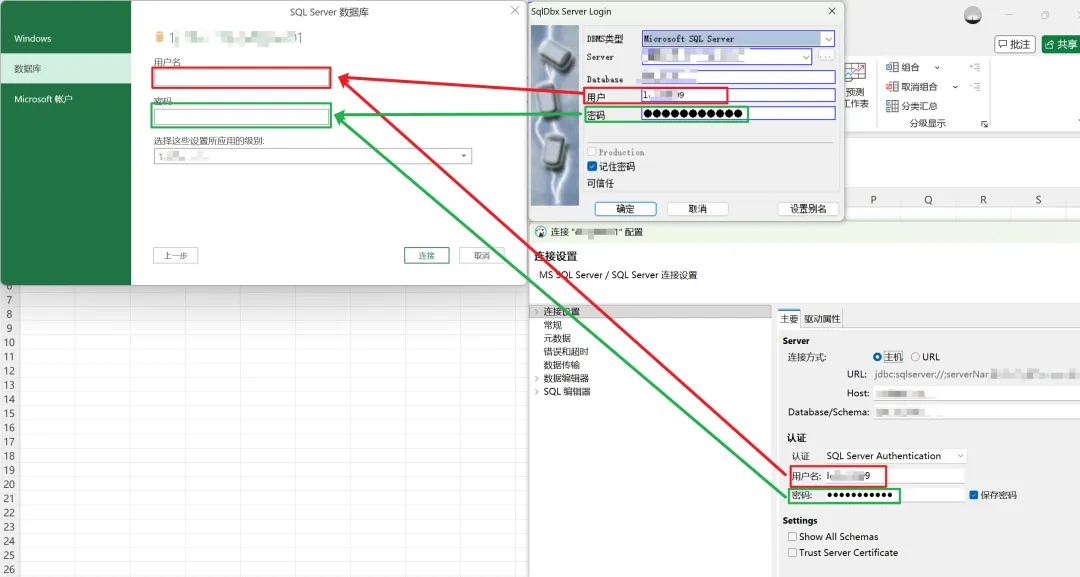Open the 取消组合 dropdown arrow
The width and height of the screenshot is (1080, 577).
pyautogui.click(x=955, y=87)
